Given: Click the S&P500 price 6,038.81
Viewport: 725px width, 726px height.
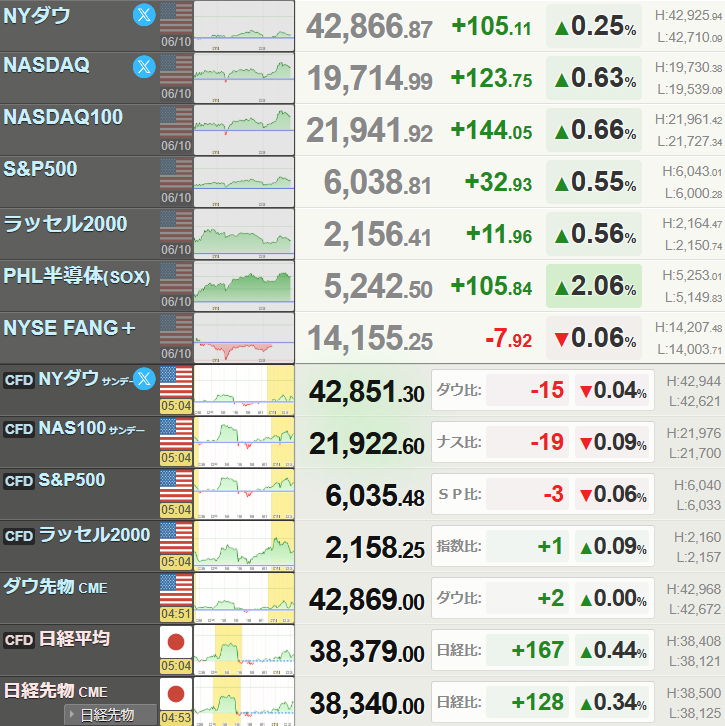Looking at the screenshot, I should click(377, 182).
